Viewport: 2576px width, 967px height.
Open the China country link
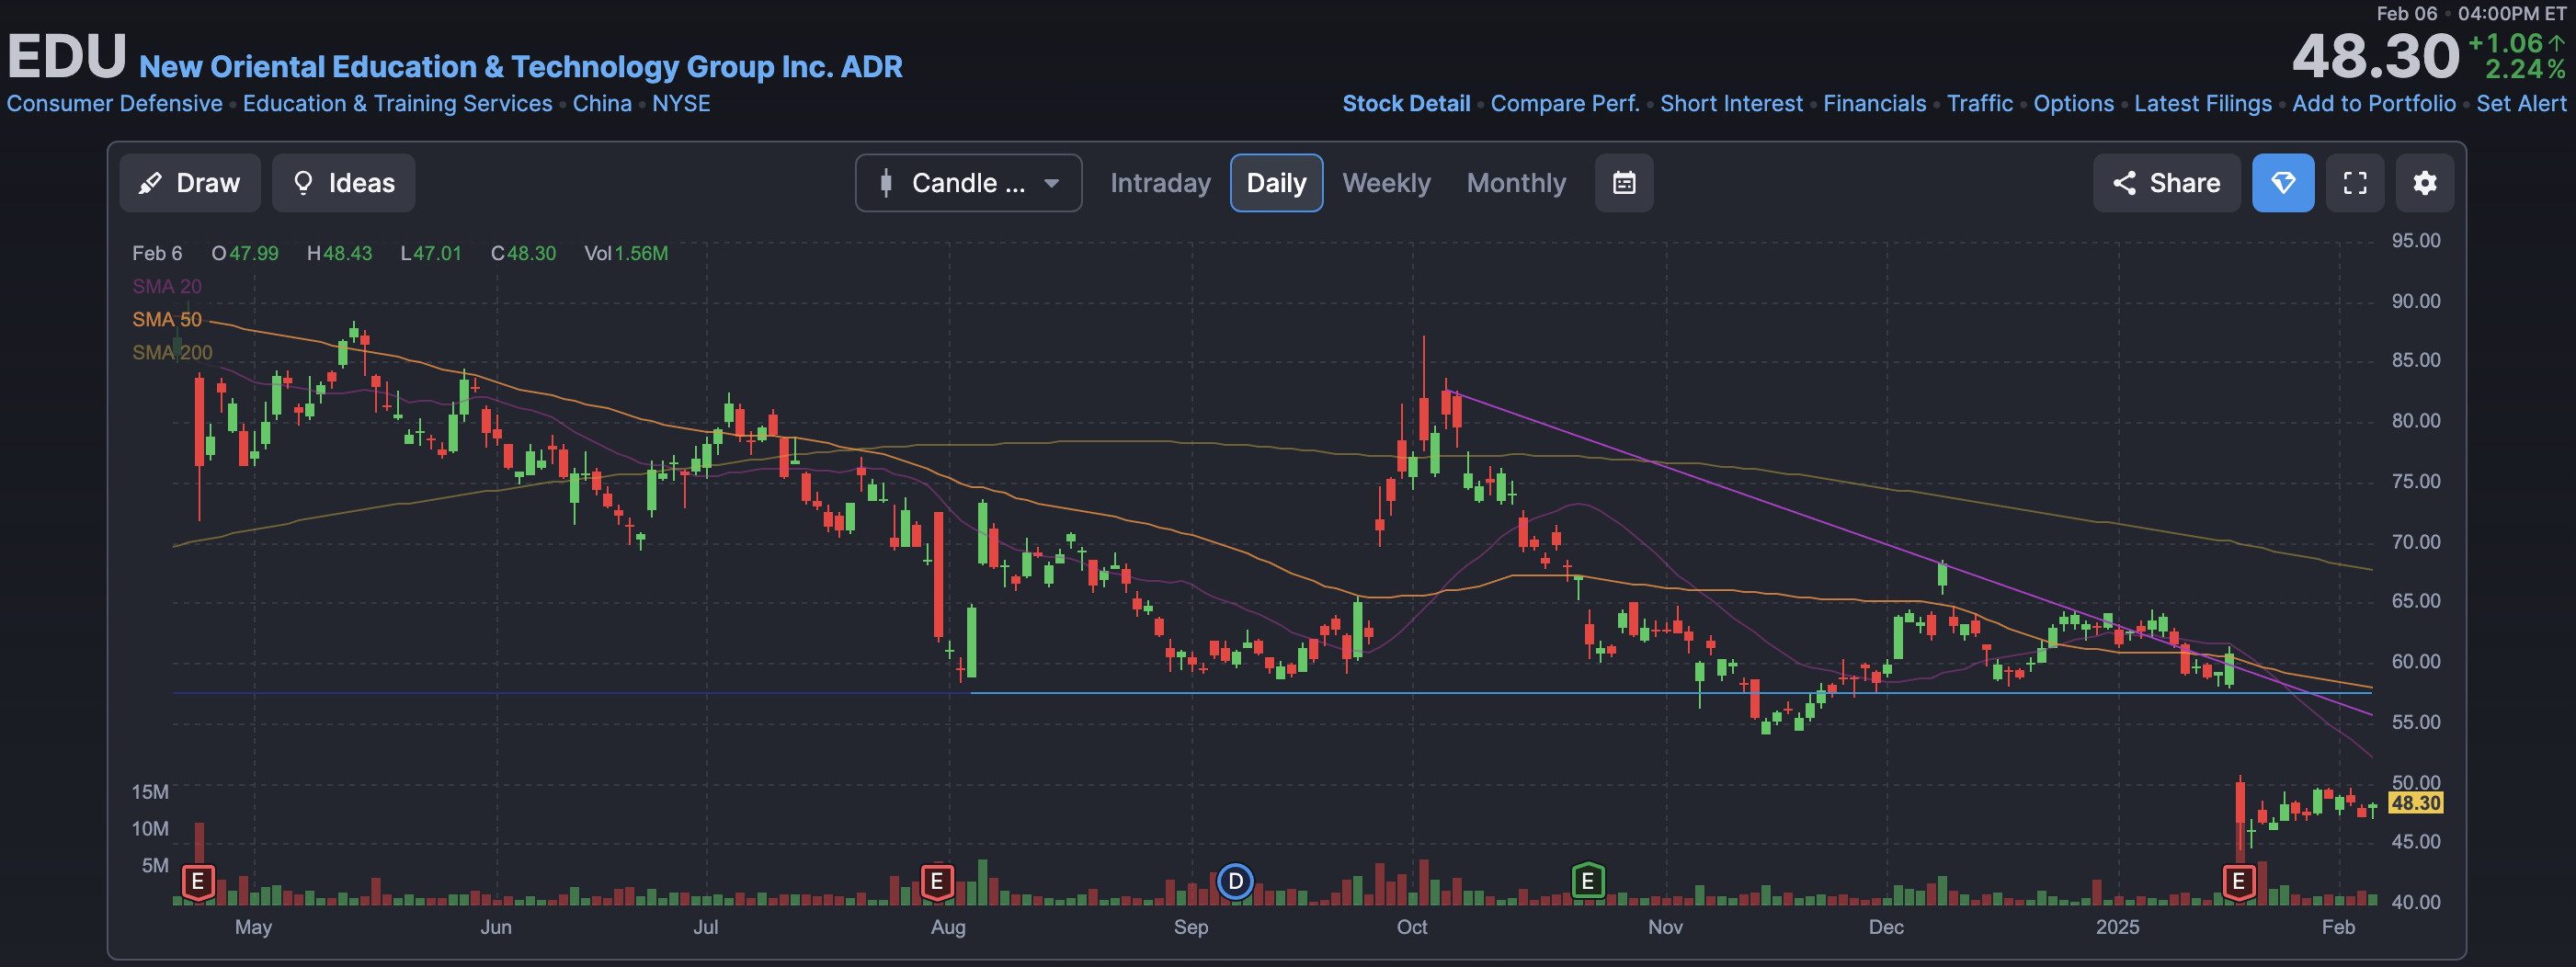[602, 104]
